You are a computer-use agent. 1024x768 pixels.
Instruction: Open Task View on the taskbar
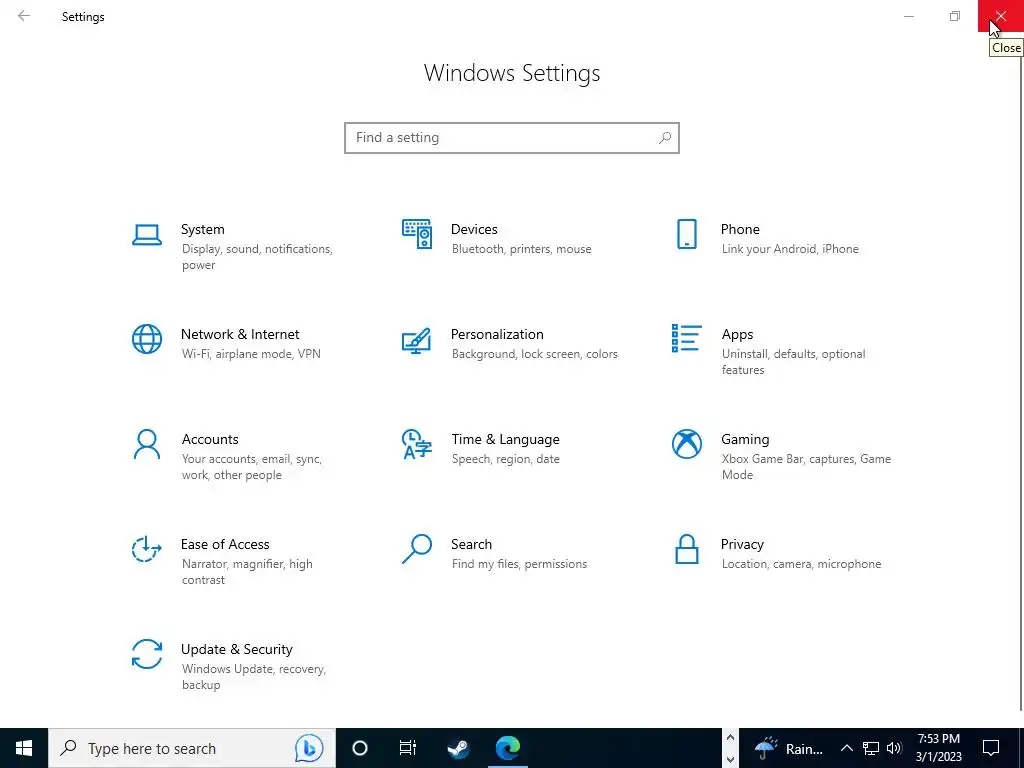pyautogui.click(x=408, y=748)
